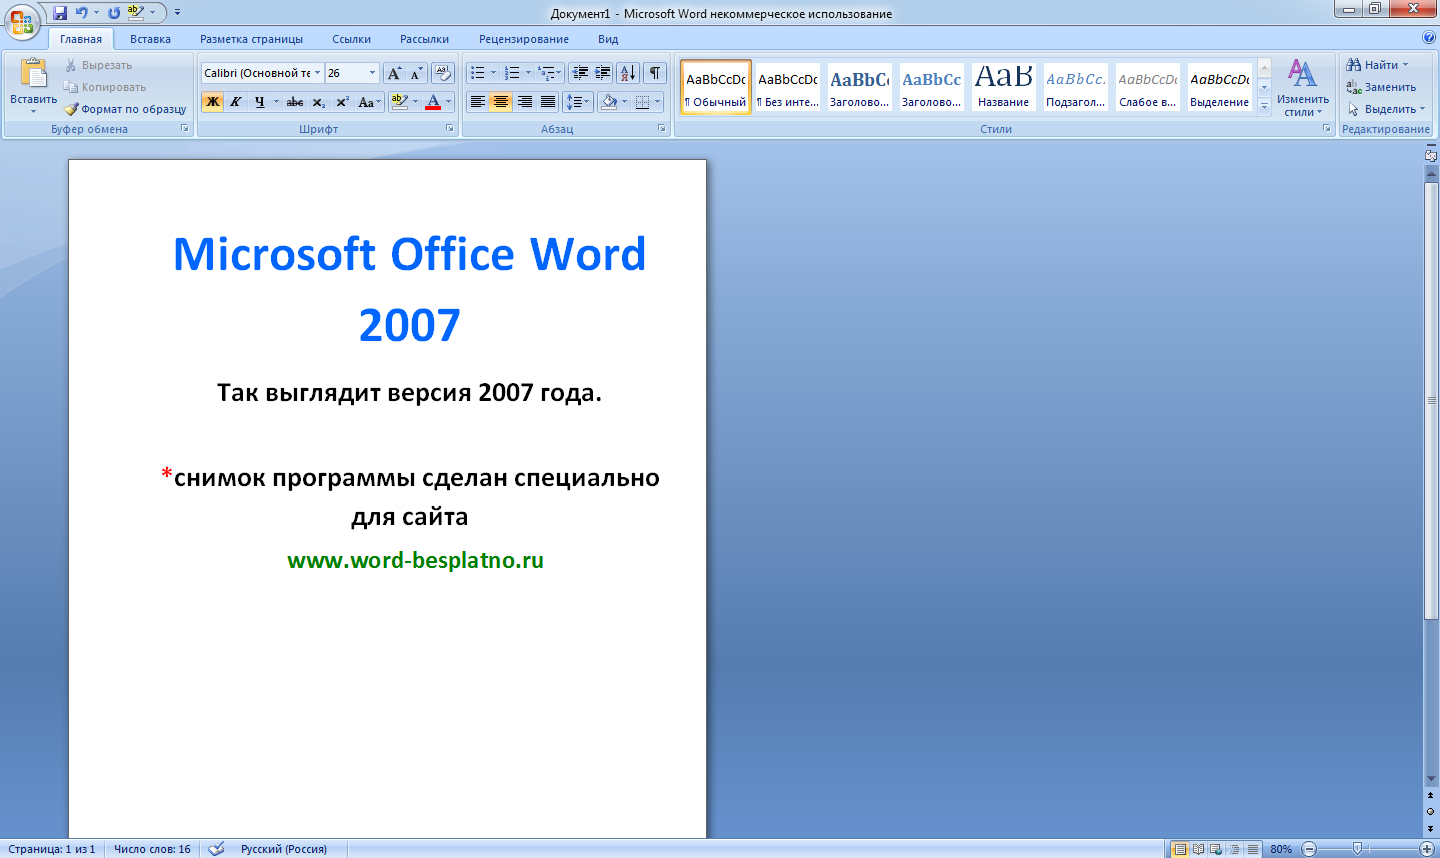This screenshot has height=858, width=1440.
Task: Zoom in with plus button
Action: (x=1427, y=849)
